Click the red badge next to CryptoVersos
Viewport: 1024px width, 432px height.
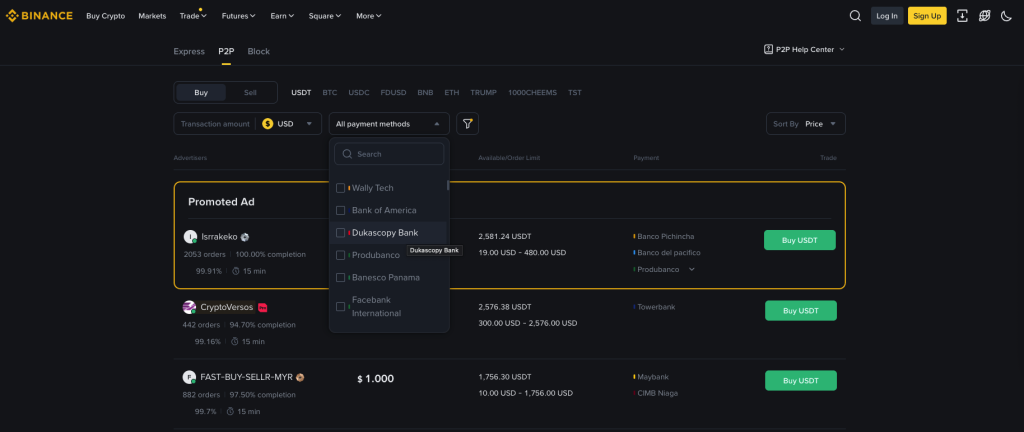pos(263,307)
